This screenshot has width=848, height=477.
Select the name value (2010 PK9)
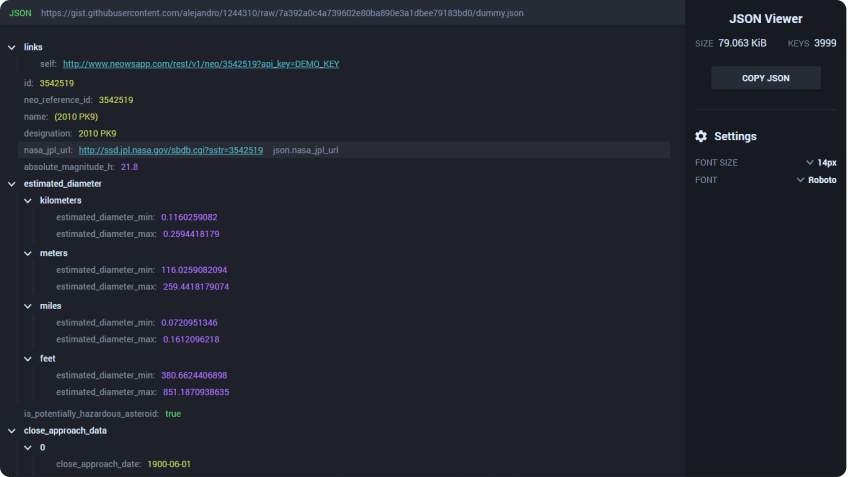click(x=76, y=117)
